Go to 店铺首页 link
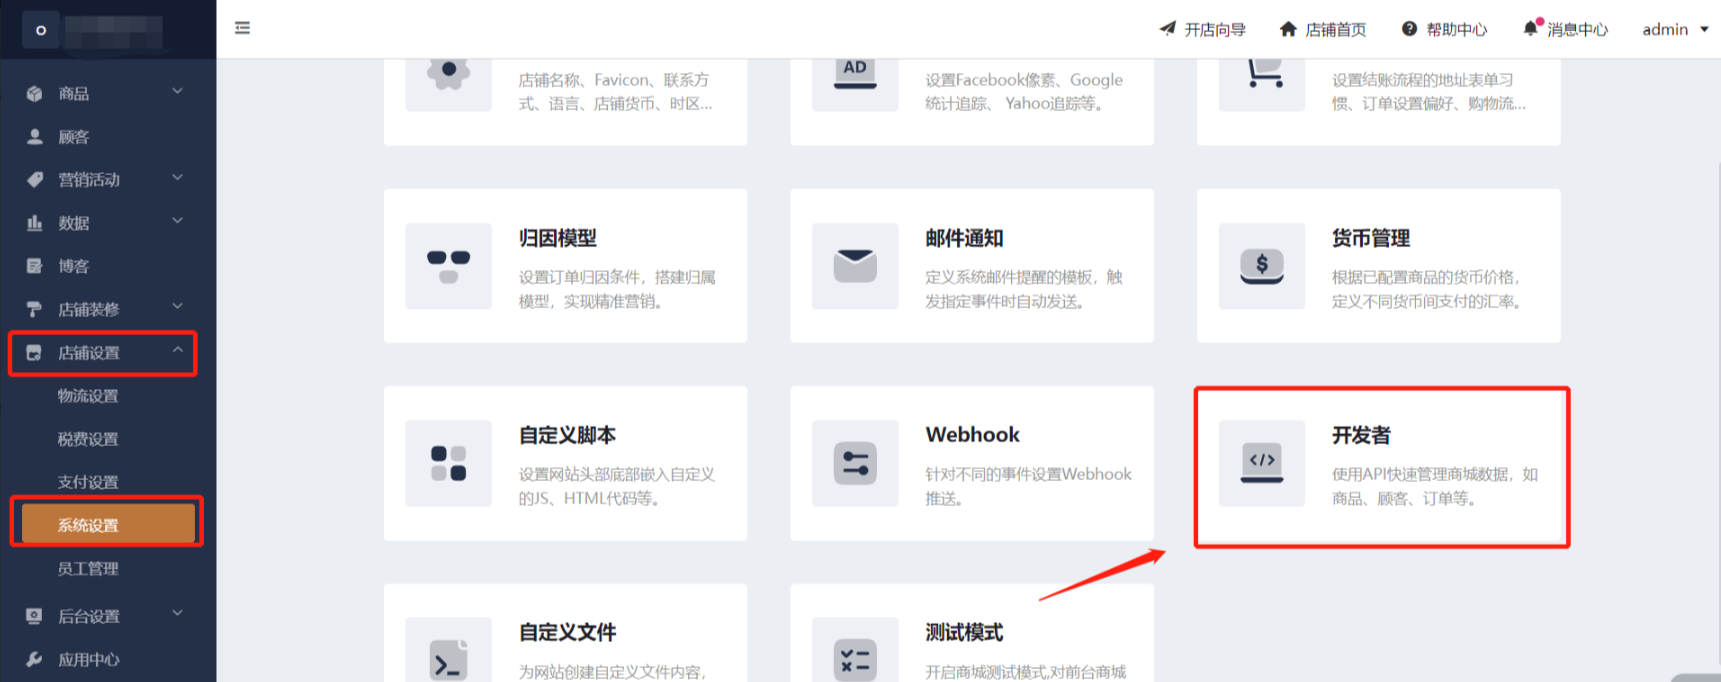Viewport: 1721px width, 682px height. (x=1323, y=29)
